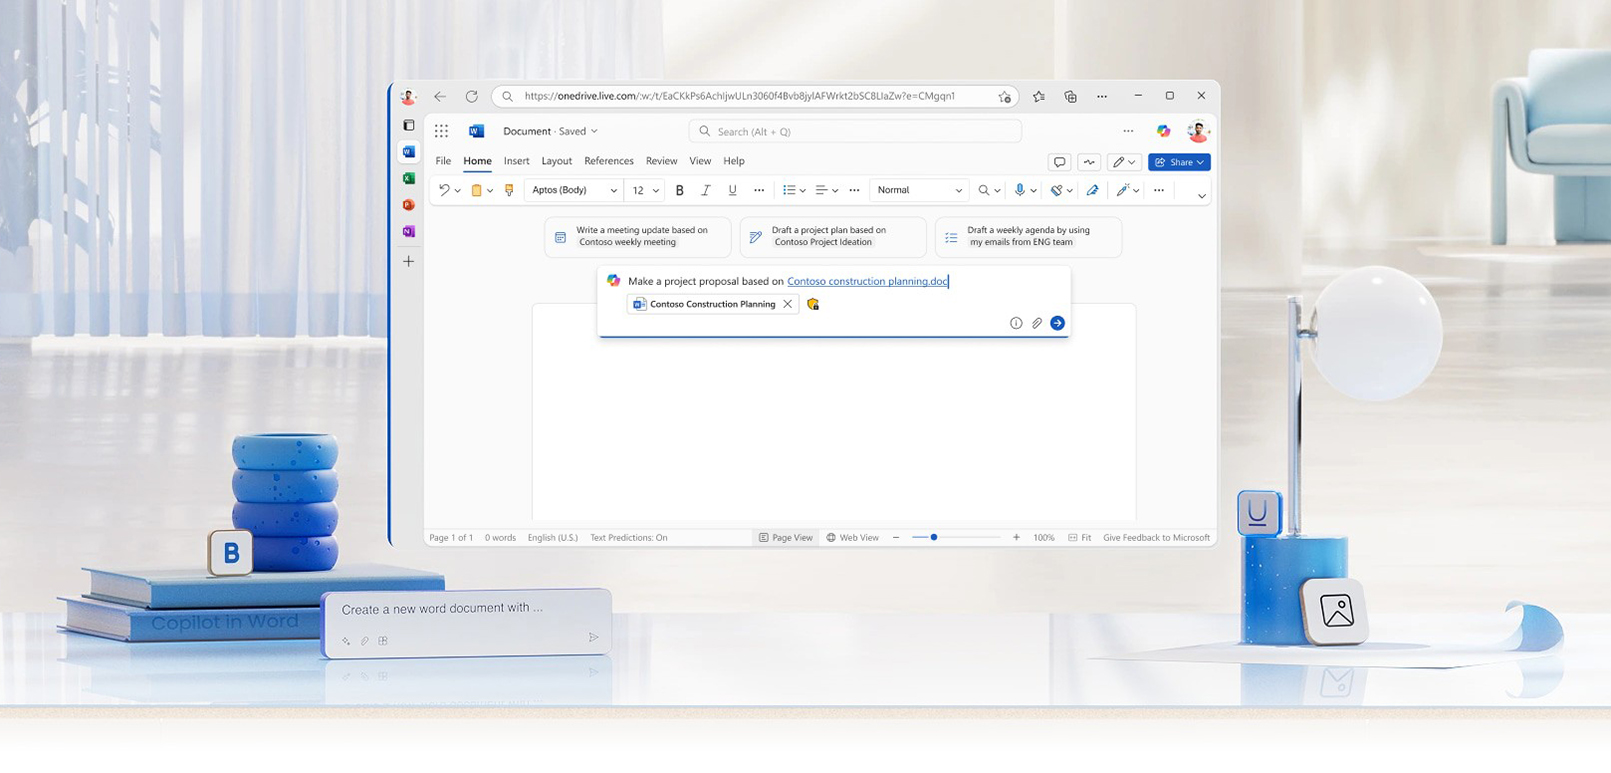Open the PowerPoint app in the sidebar
Image resolution: width=1611 pixels, height=773 pixels.
(x=408, y=205)
